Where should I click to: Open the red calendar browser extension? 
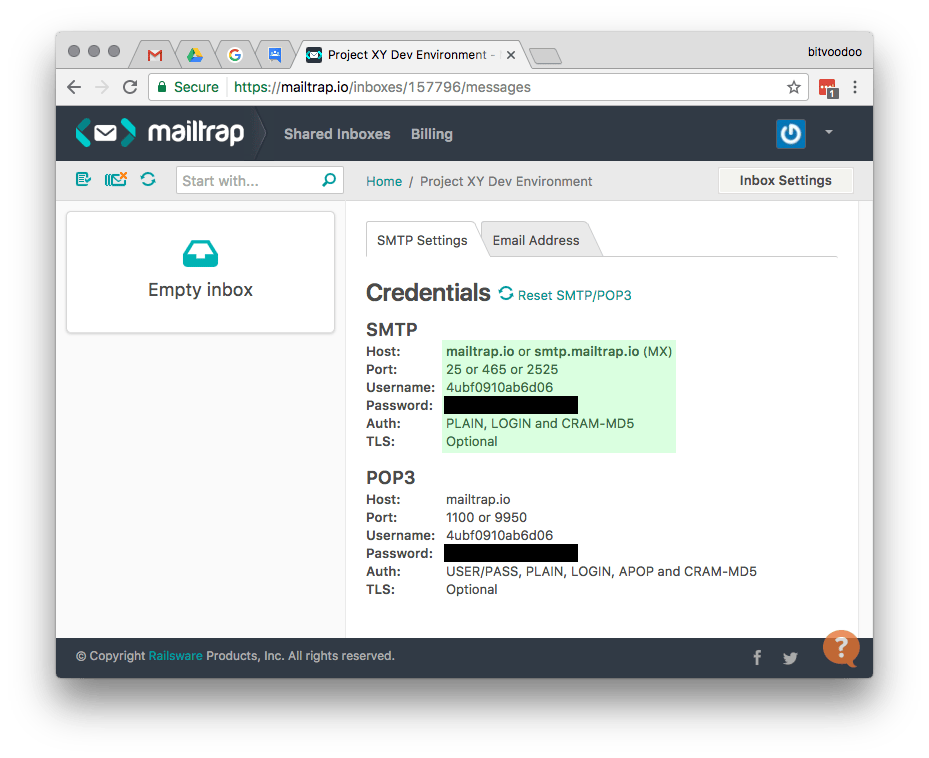coord(828,88)
